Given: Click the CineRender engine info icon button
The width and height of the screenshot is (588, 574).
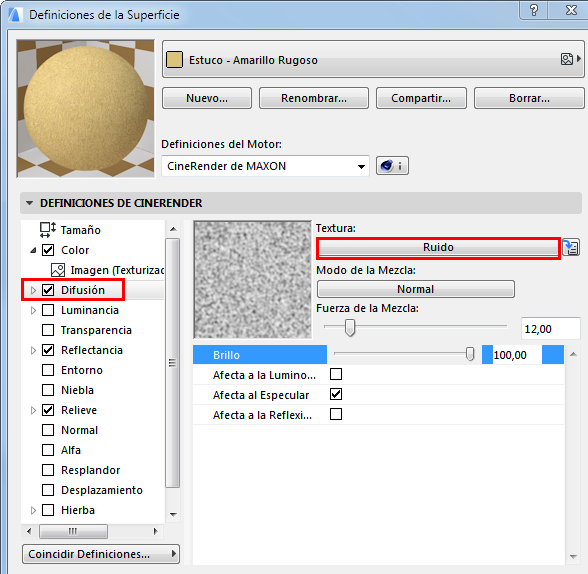Looking at the screenshot, I should (392, 166).
